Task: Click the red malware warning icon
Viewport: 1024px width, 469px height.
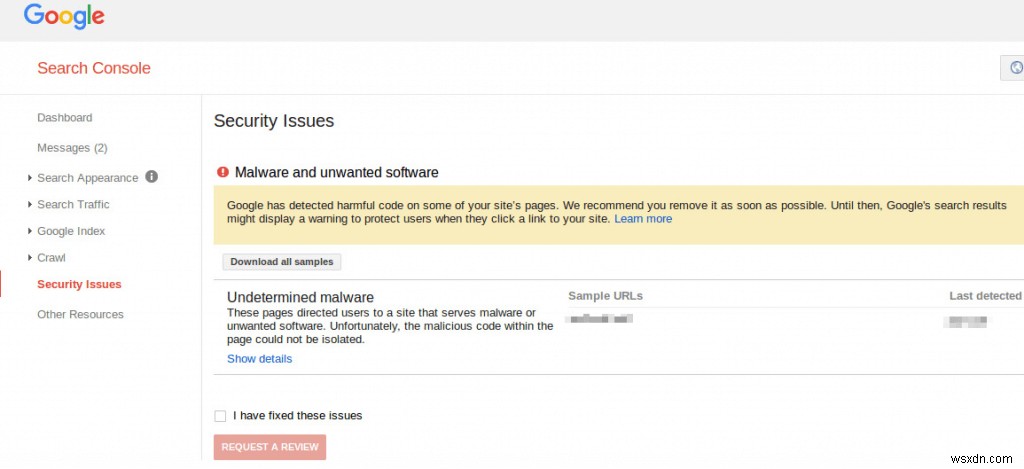Action: [x=222, y=172]
